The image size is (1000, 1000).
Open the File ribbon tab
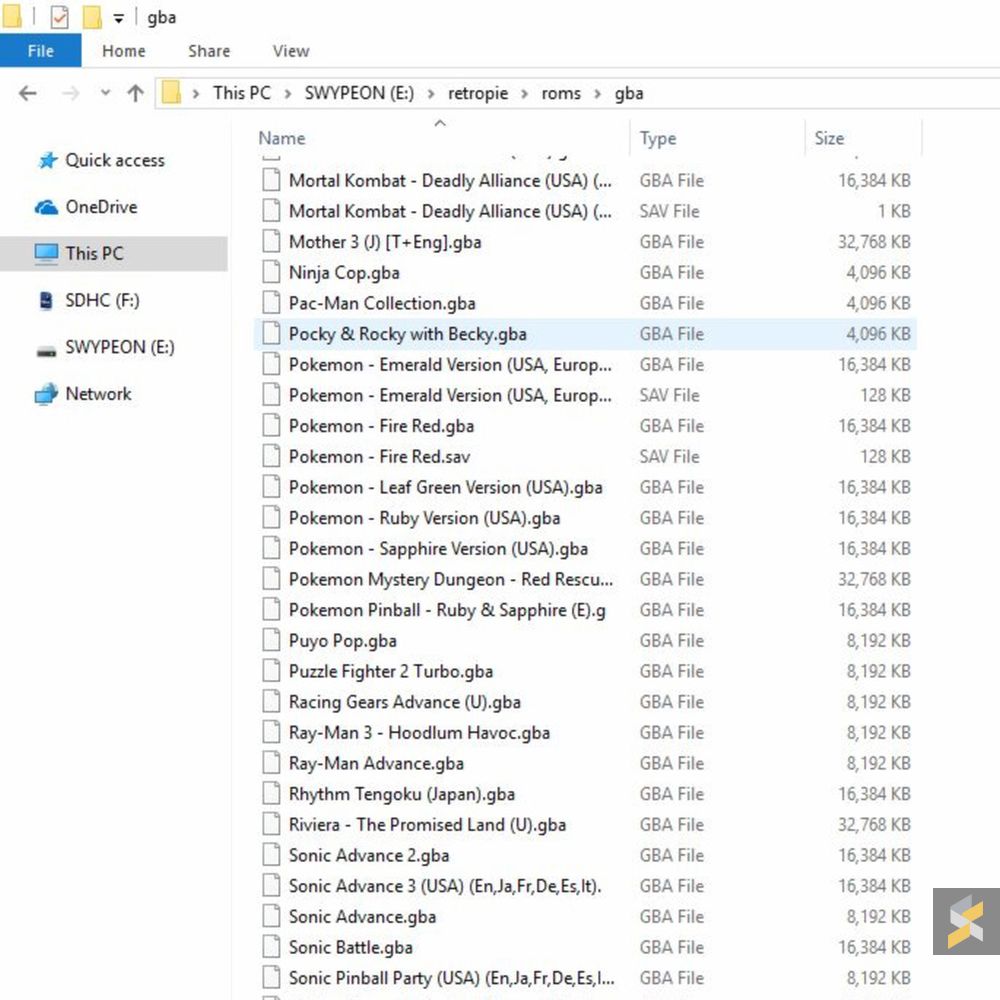pyautogui.click(x=40, y=51)
